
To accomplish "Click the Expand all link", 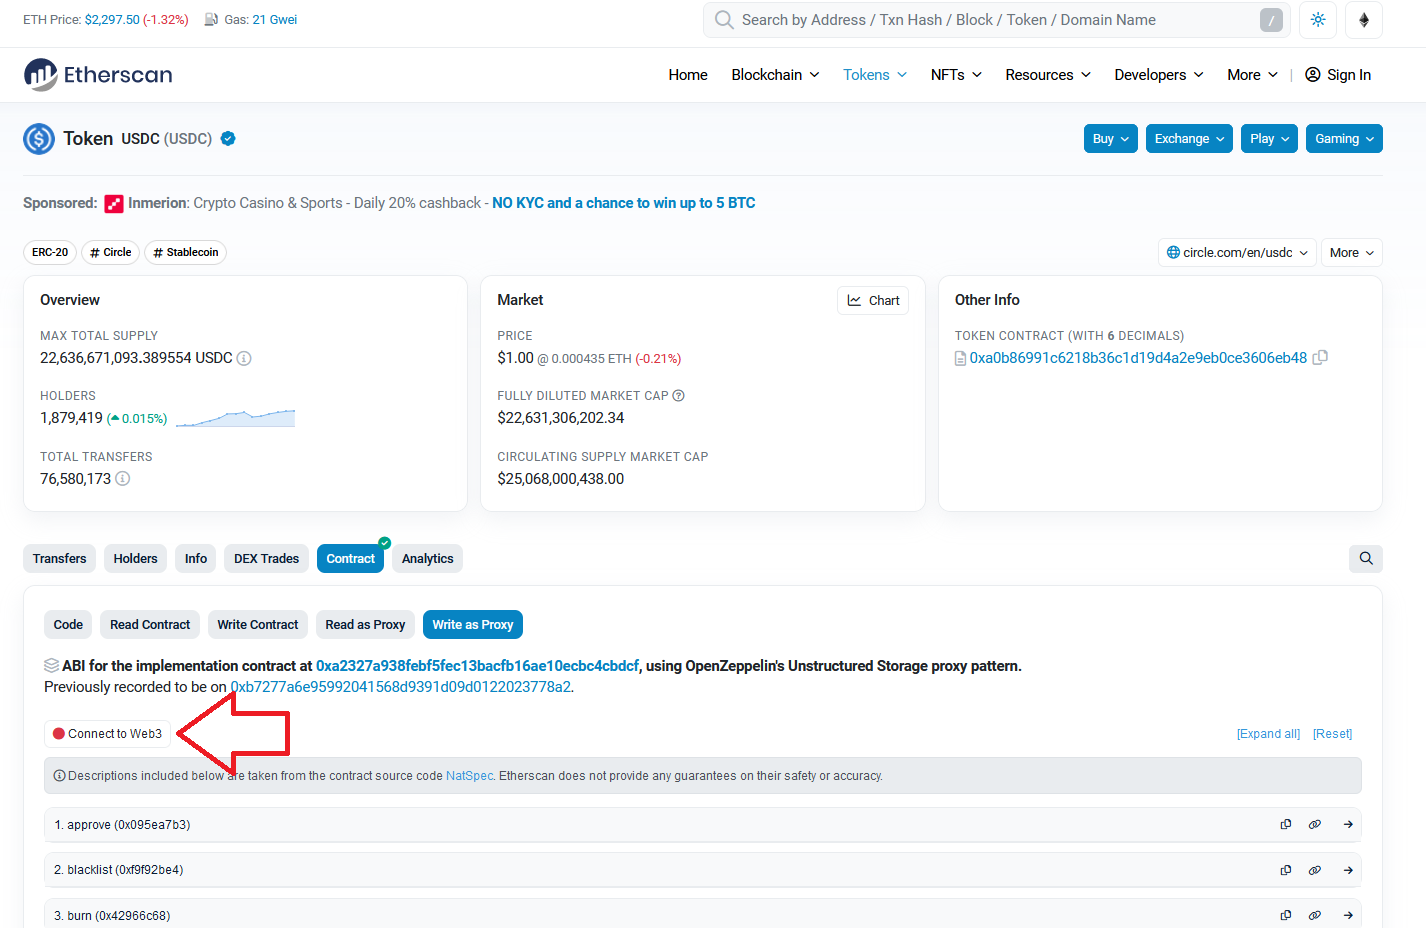I will (1268, 734).
